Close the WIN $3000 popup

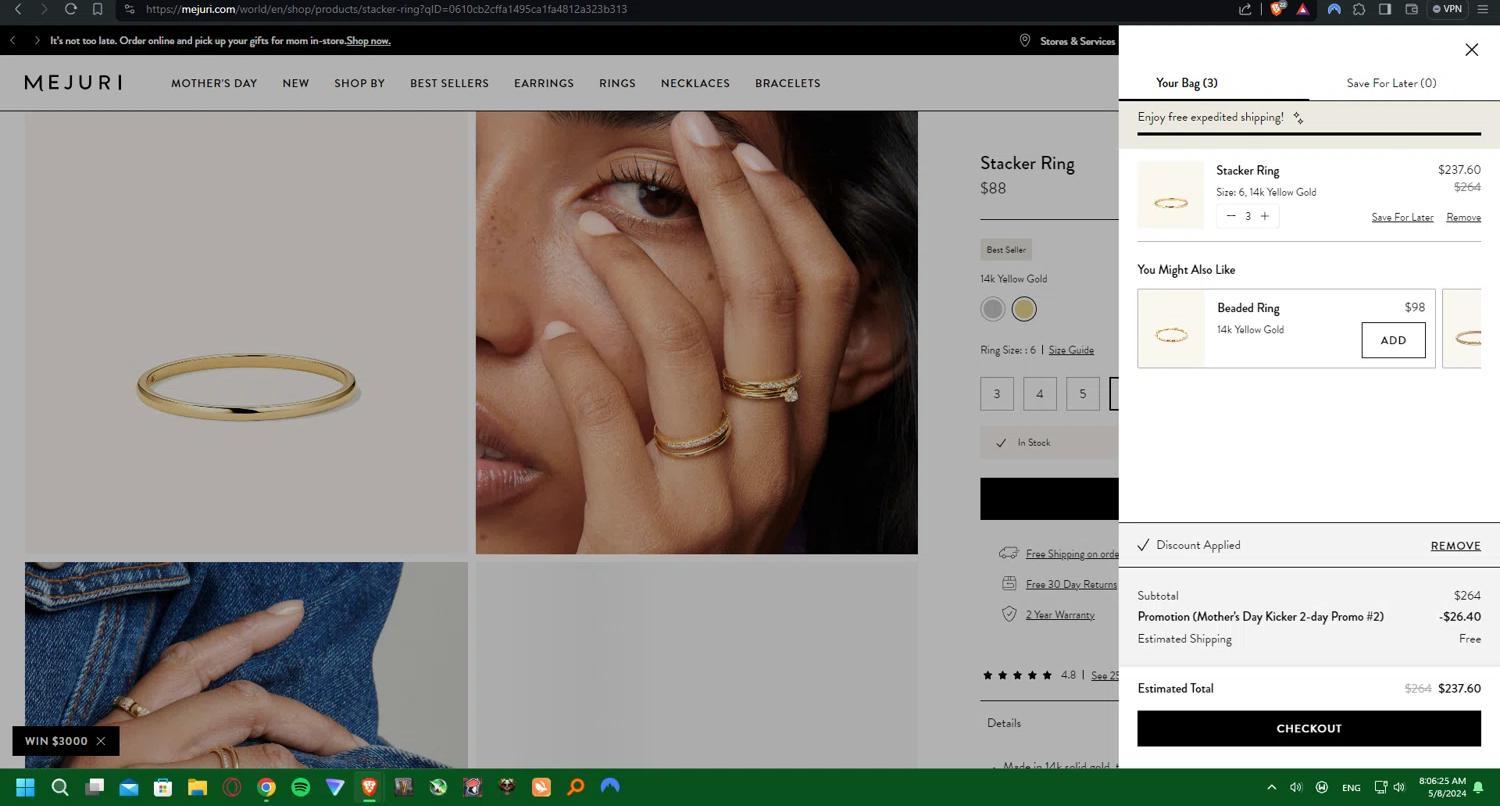point(101,741)
